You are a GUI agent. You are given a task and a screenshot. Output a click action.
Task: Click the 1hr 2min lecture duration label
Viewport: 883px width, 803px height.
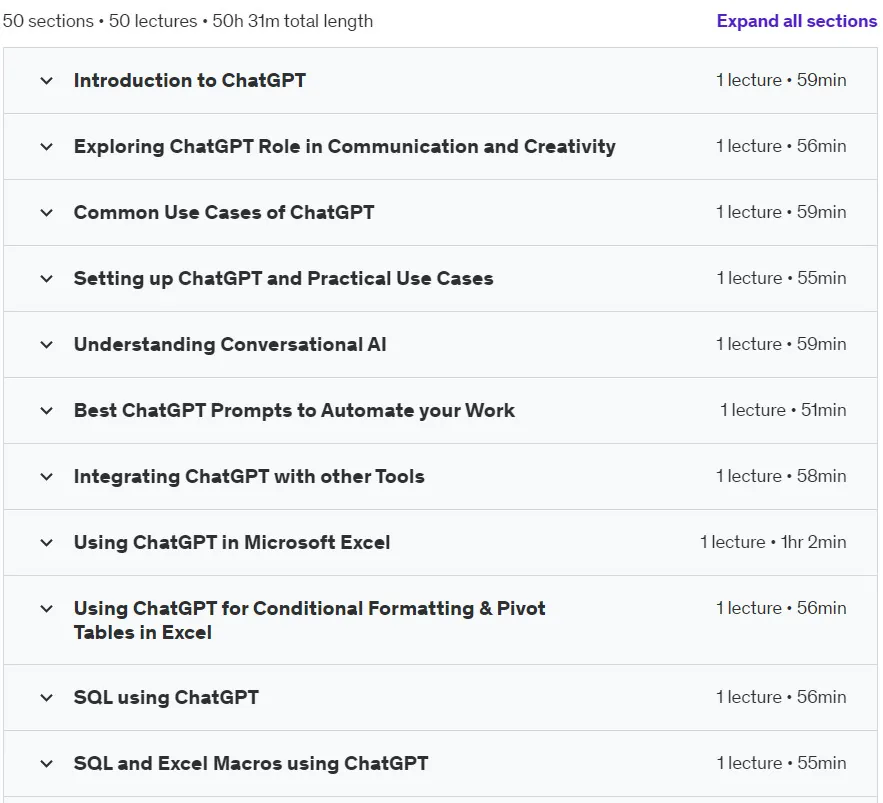813,542
